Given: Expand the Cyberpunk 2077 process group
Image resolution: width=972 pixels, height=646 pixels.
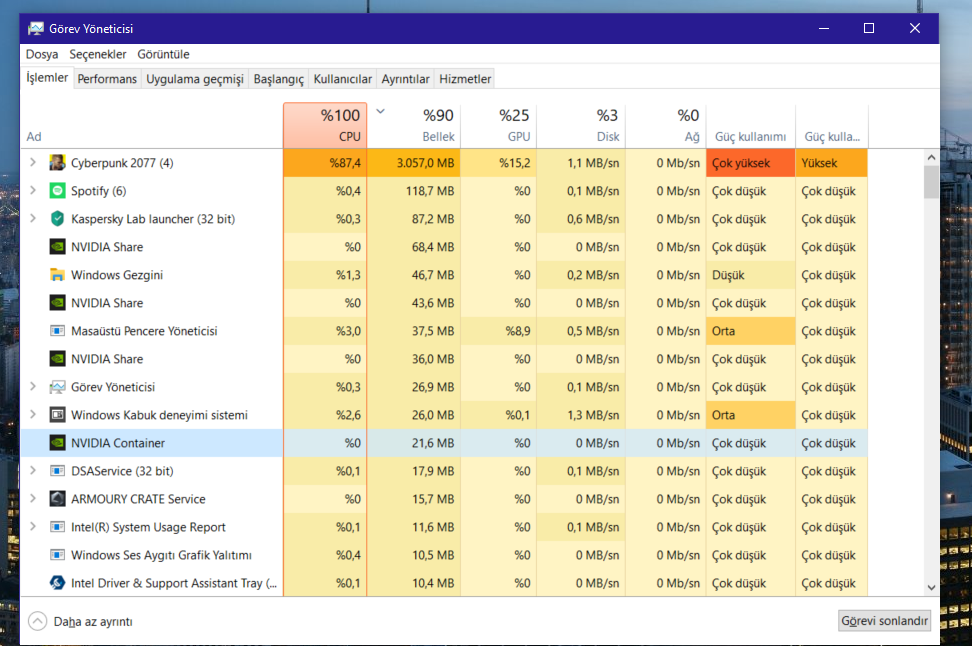Looking at the screenshot, I should point(33,163).
